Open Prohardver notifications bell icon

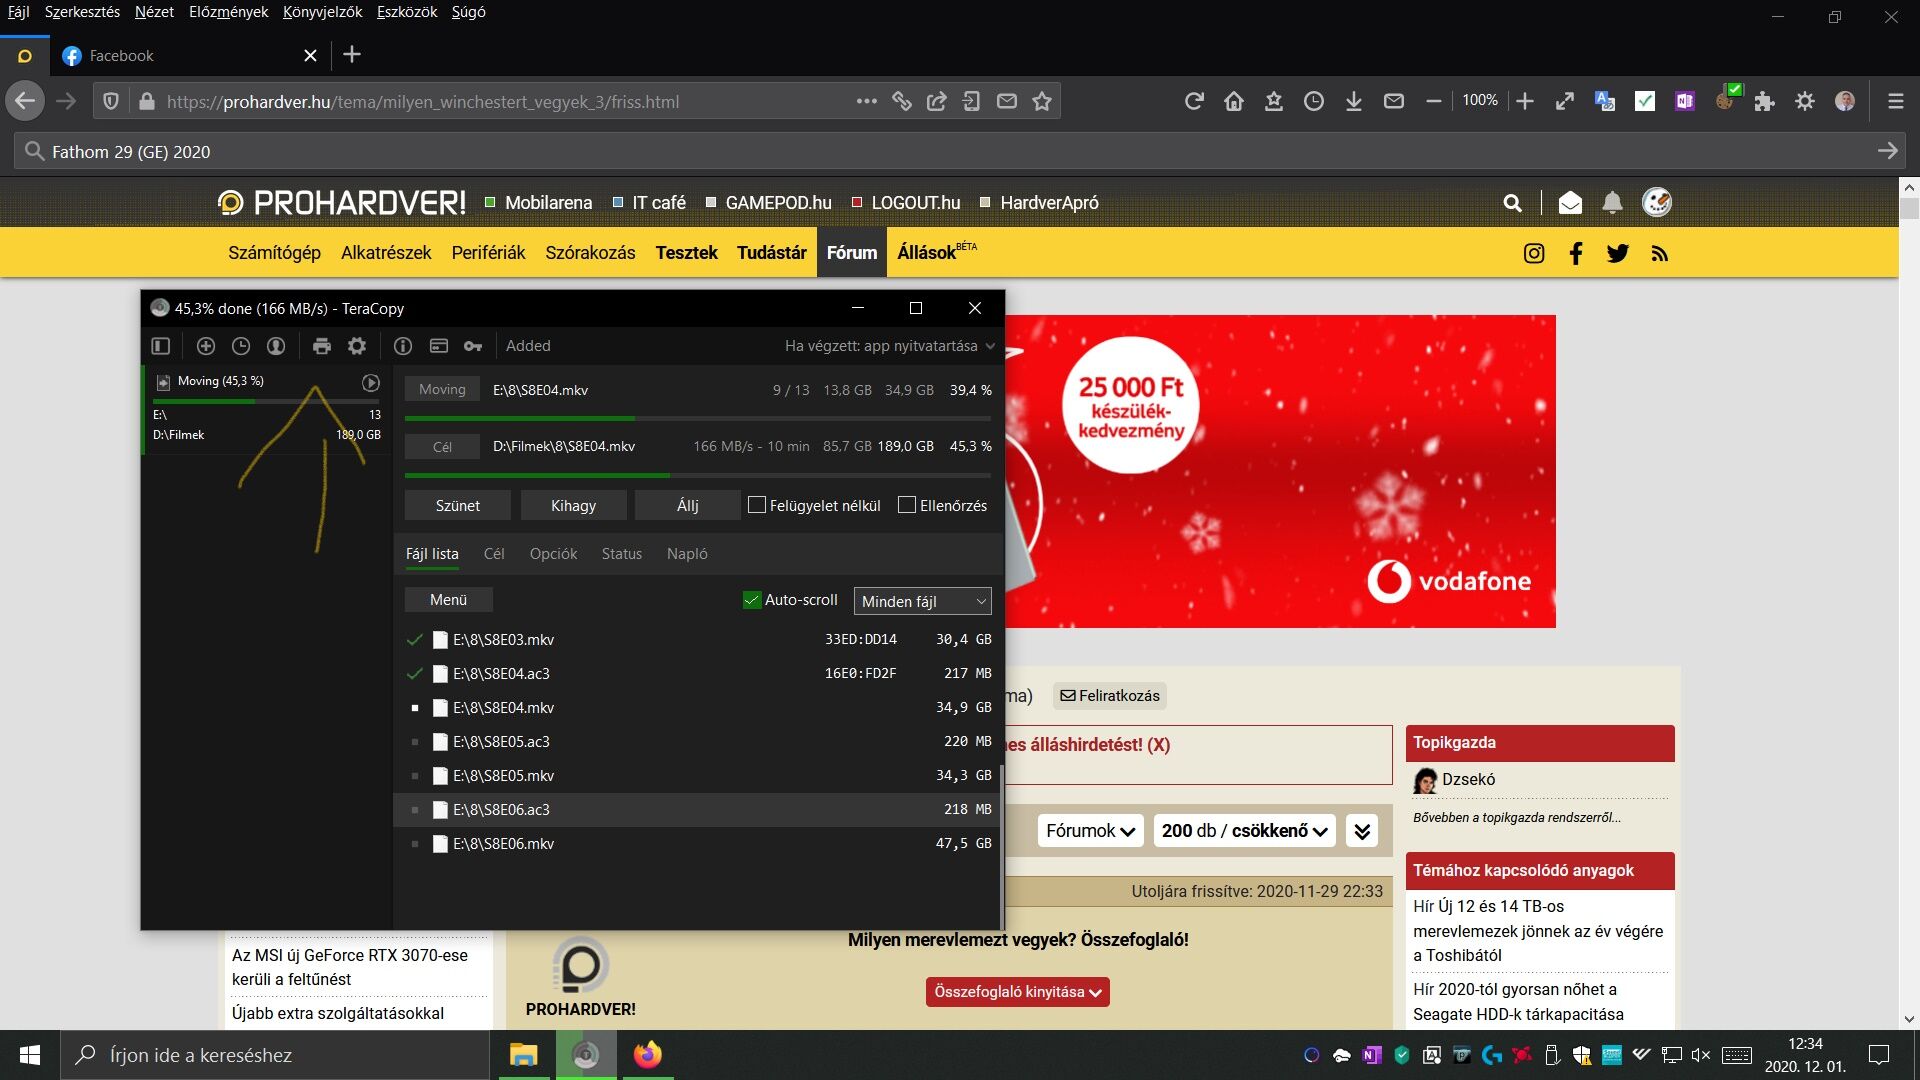pos(1612,203)
